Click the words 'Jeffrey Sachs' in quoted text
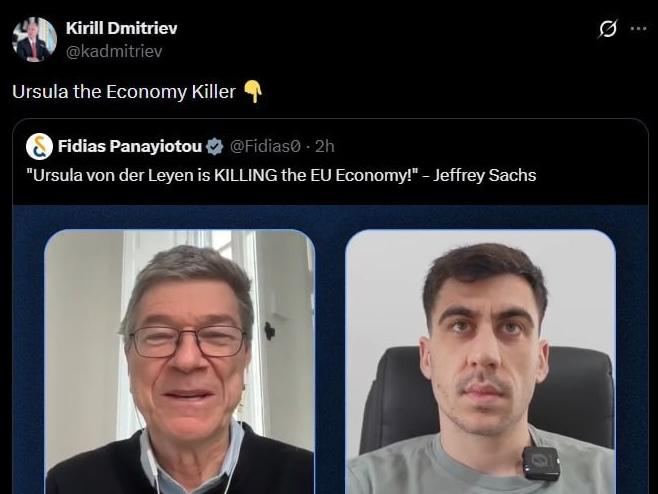 tap(485, 175)
